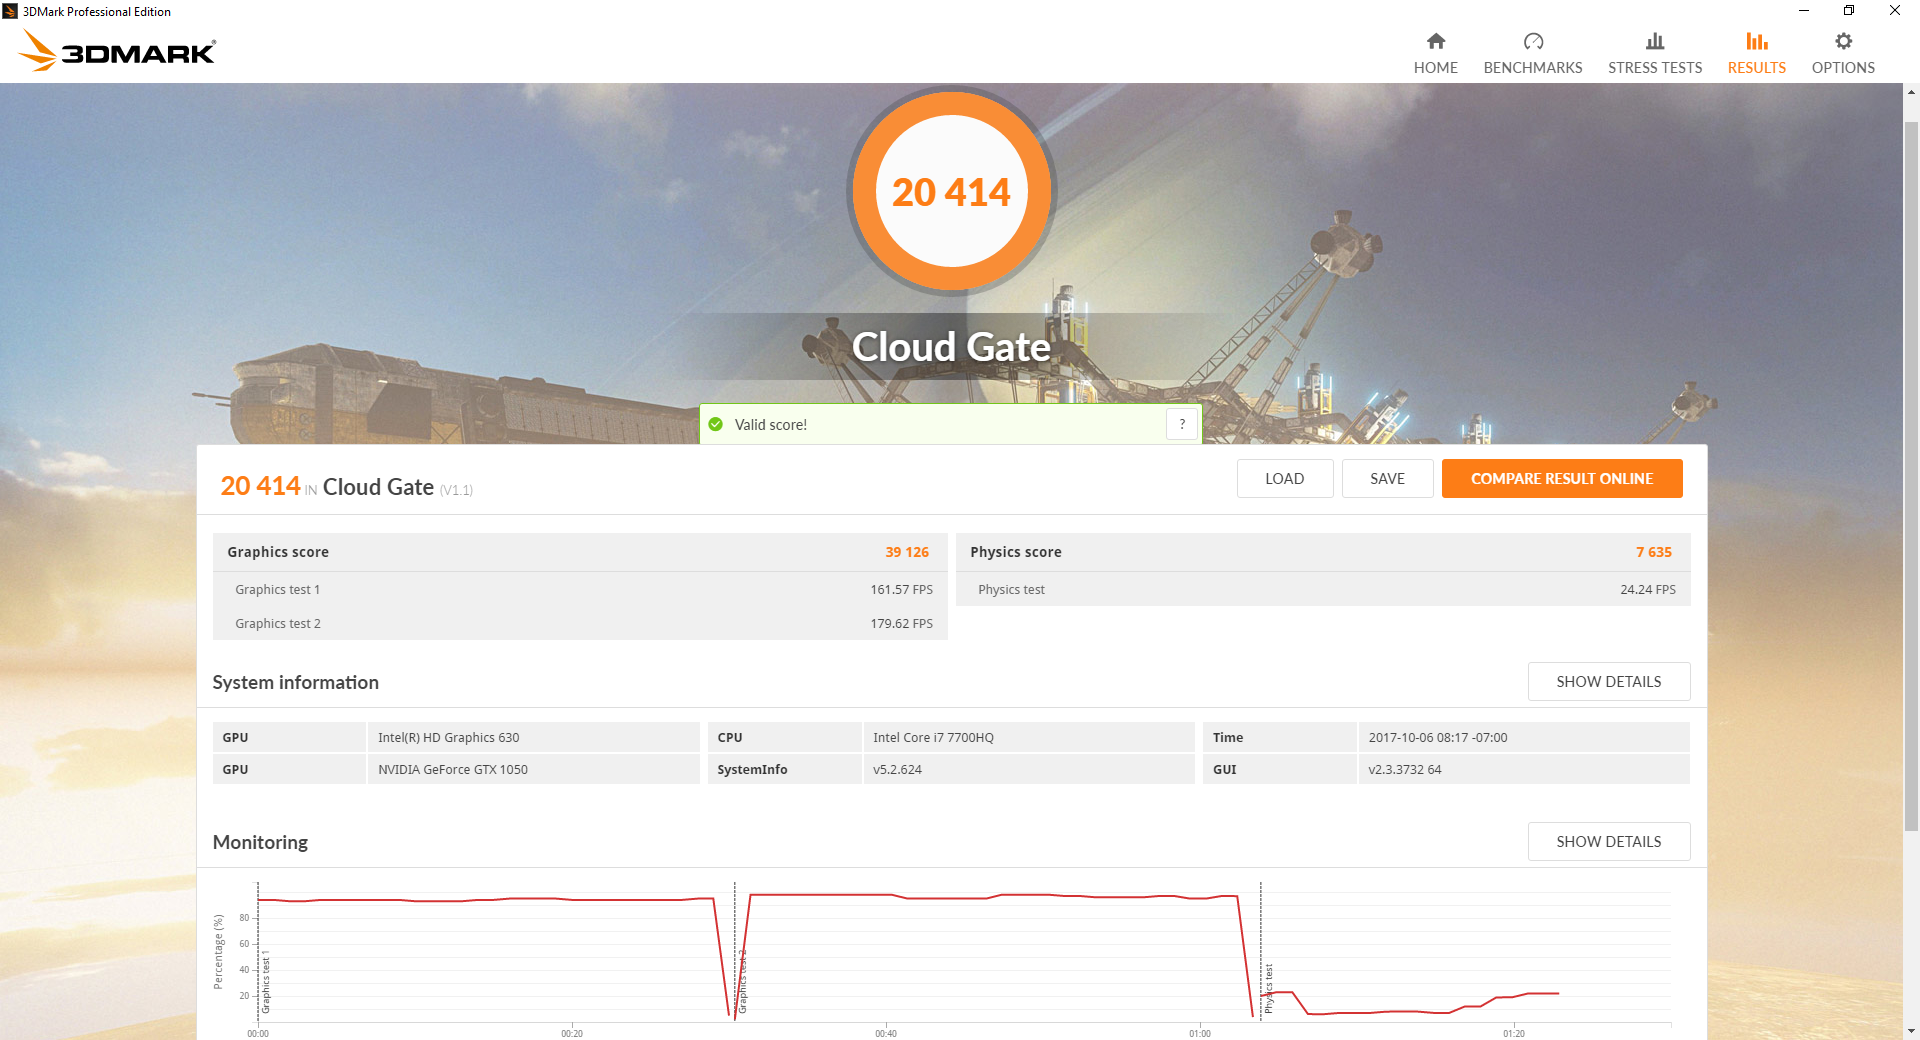1920x1040 pixels.
Task: Click the Physics score header label
Action: point(1015,552)
